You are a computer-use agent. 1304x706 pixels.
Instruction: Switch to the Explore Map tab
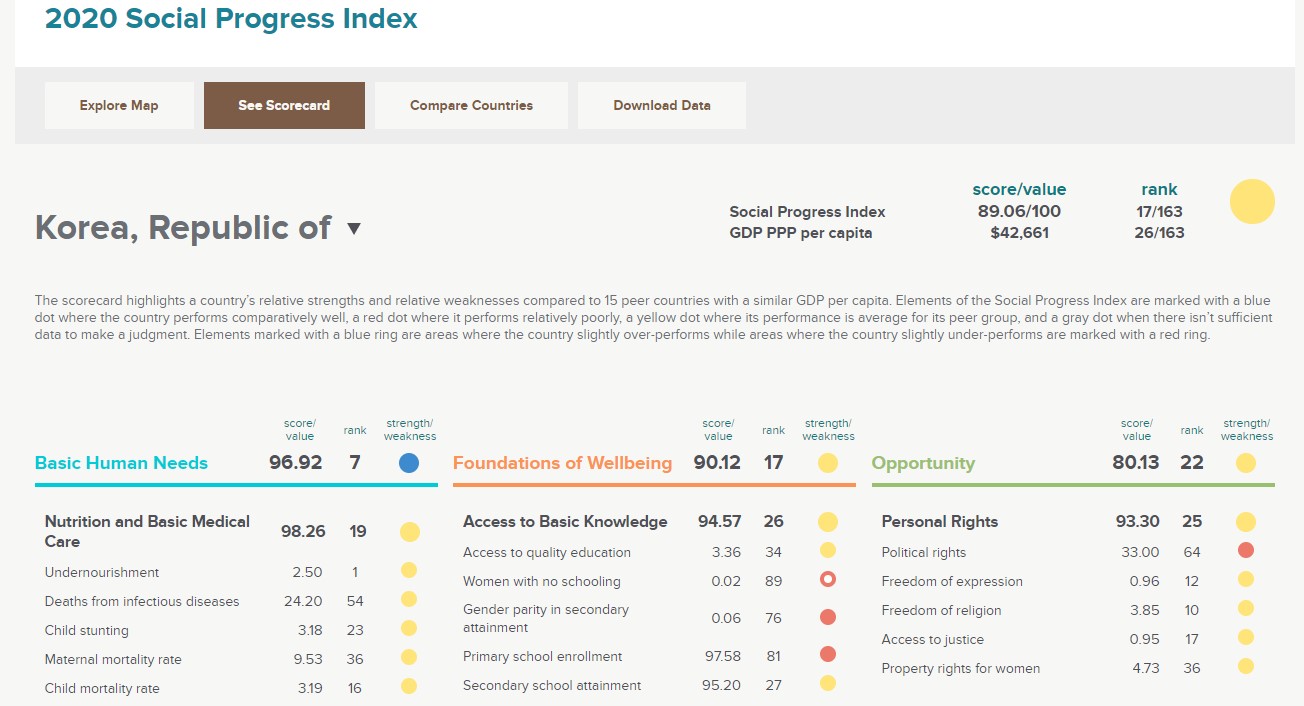coord(118,105)
